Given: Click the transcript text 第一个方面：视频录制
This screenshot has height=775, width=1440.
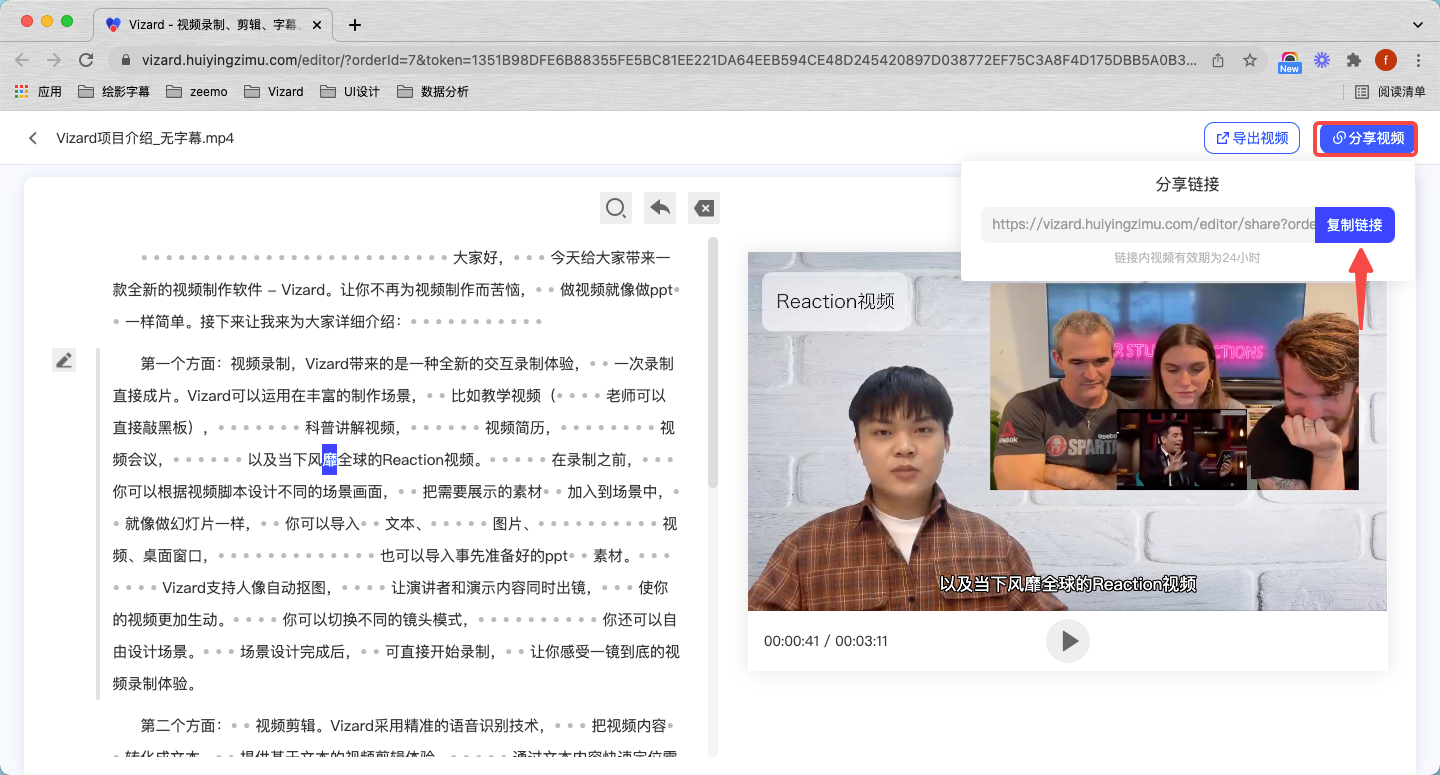Looking at the screenshot, I should pos(216,363).
